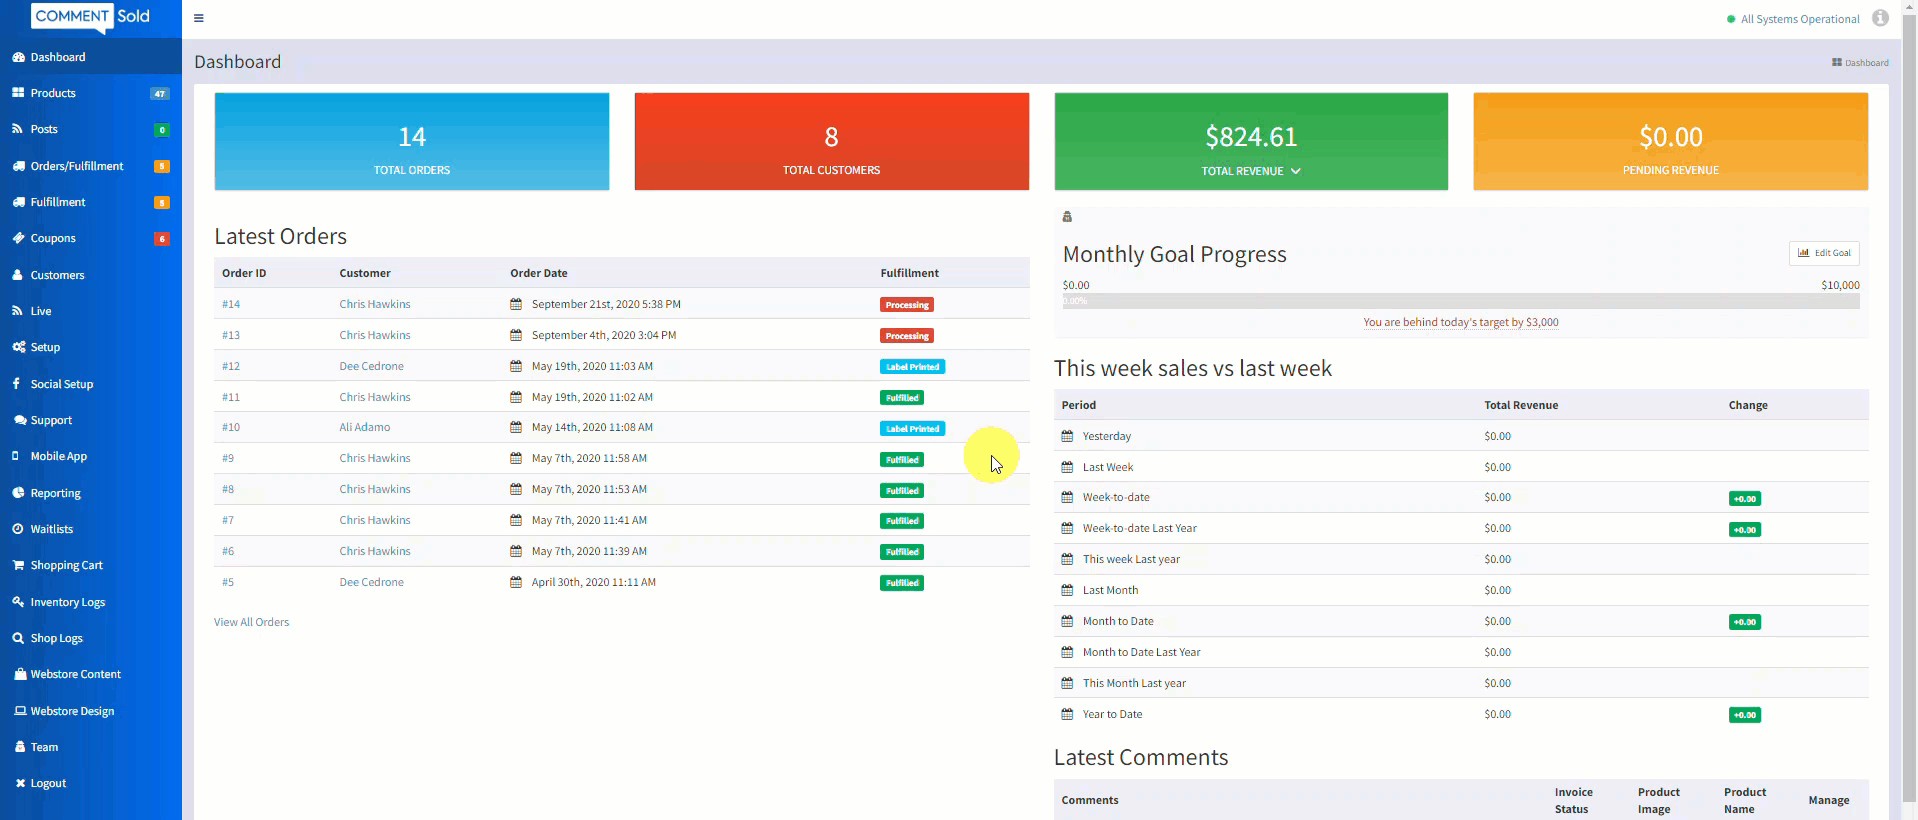Screen dimensions: 1918x820
Task: Click the Mobile App phone icon
Action: pyautogui.click(x=16, y=456)
